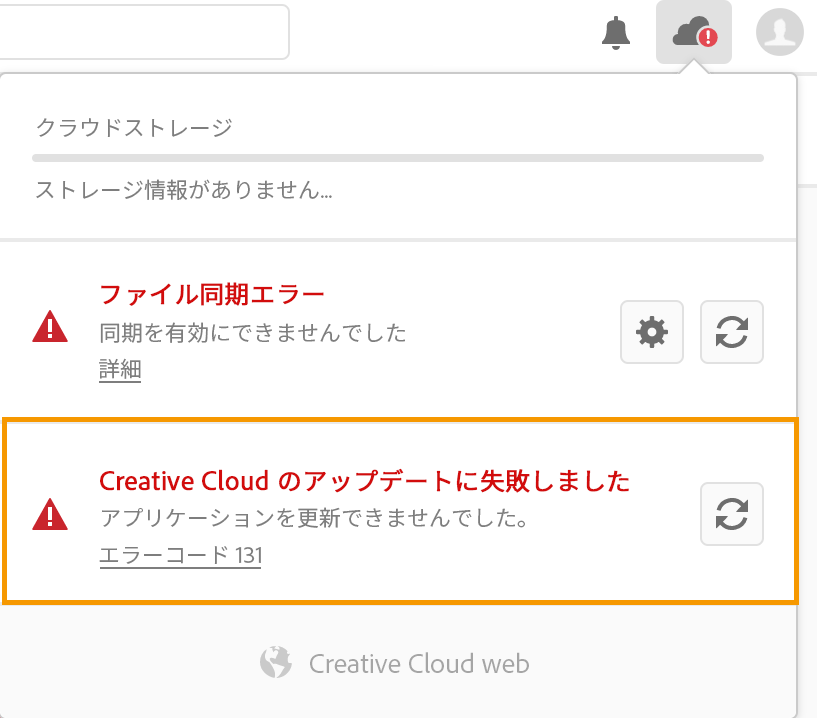Retry the Creative Cloud update
Image resolution: width=817 pixels, height=718 pixels.
(x=732, y=514)
